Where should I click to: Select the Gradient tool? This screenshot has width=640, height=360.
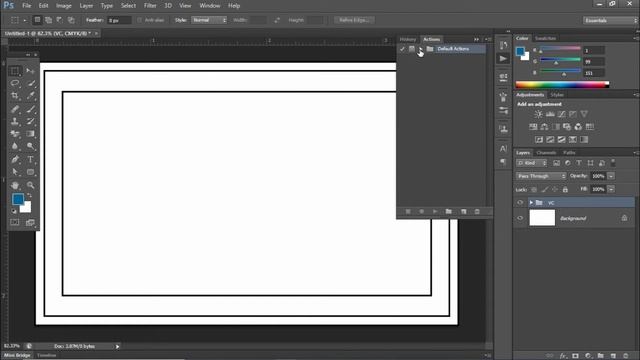pyautogui.click(x=31, y=133)
